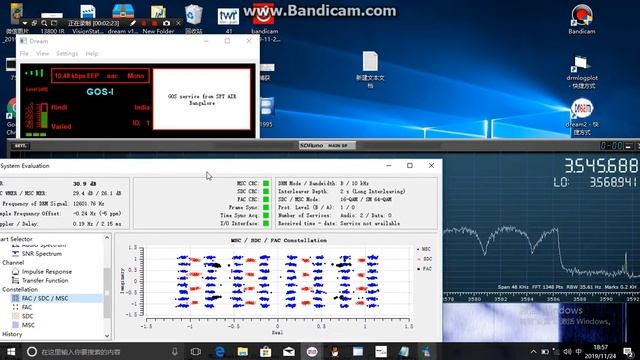Click the SDC entry in constellation legend

pyautogui.click(x=424, y=259)
